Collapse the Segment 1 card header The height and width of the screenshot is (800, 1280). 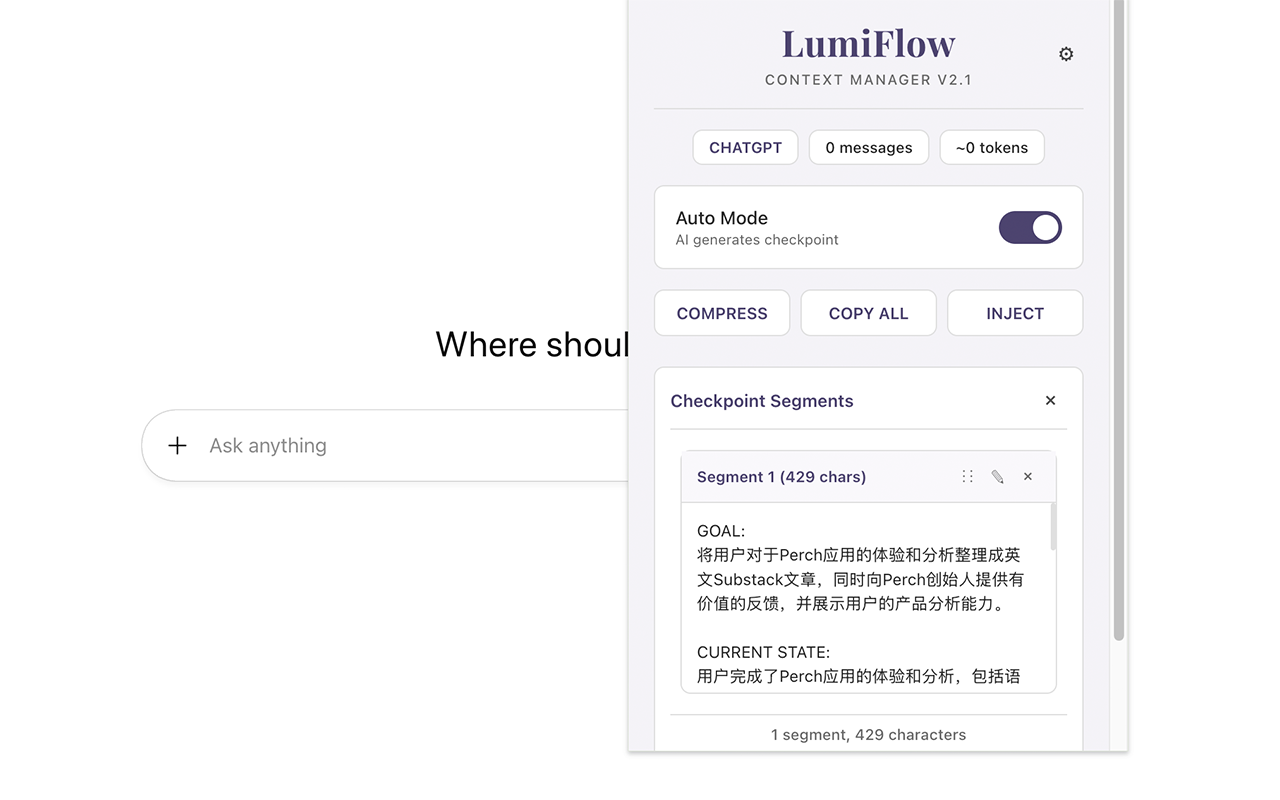coord(781,477)
